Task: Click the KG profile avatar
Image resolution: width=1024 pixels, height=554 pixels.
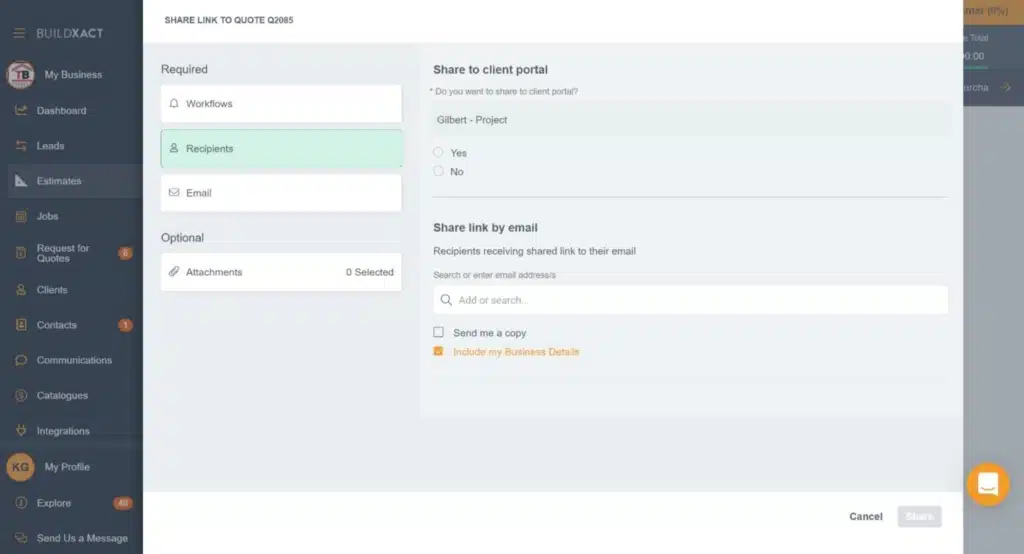Action: (20, 467)
